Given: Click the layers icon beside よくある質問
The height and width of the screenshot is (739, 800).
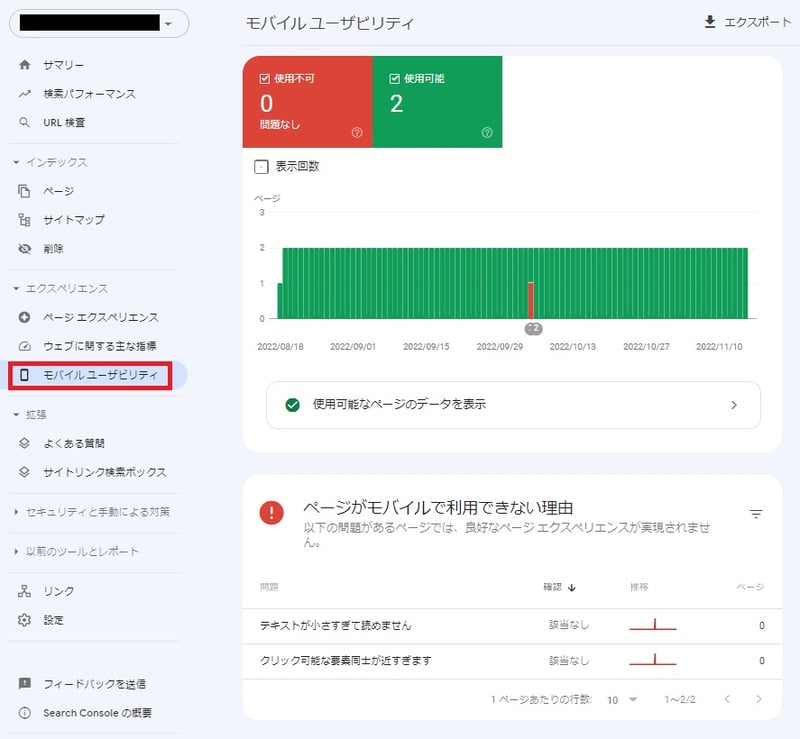Looking at the screenshot, I should tap(24, 443).
